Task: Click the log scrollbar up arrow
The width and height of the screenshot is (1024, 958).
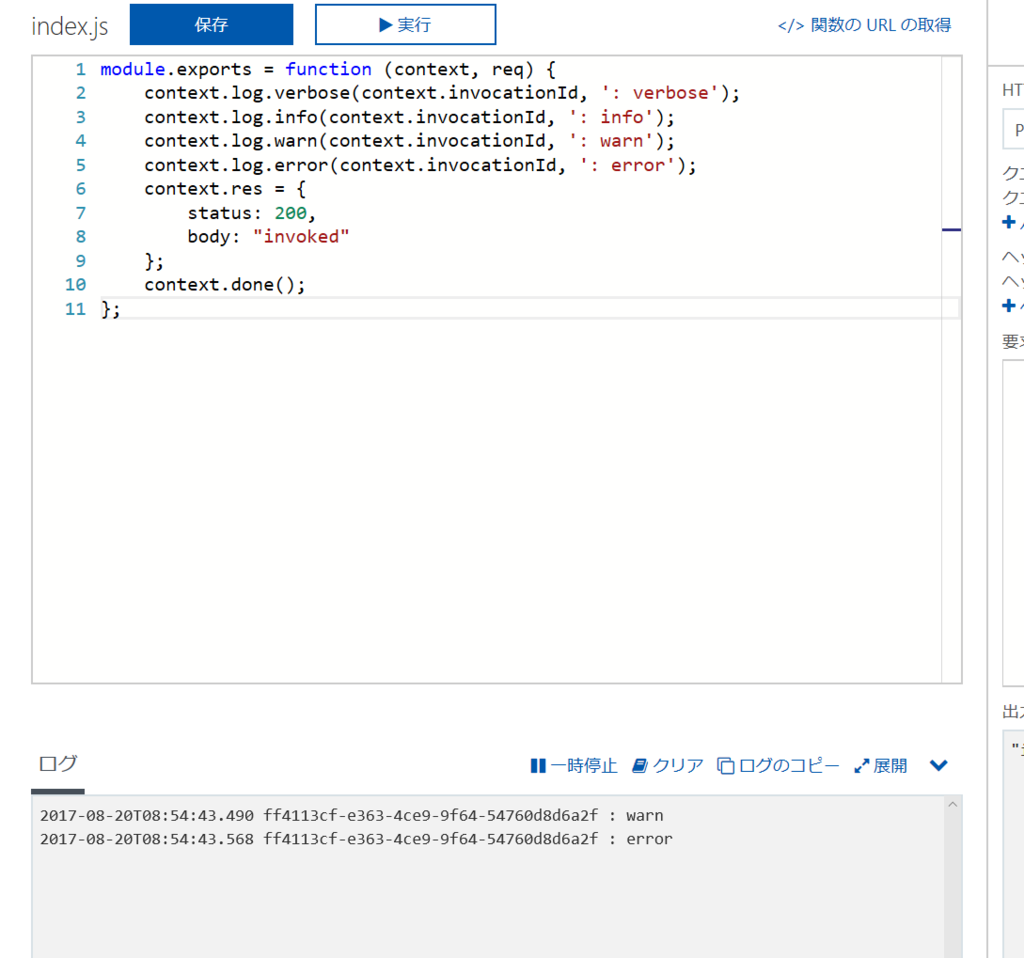Action: click(x=953, y=805)
